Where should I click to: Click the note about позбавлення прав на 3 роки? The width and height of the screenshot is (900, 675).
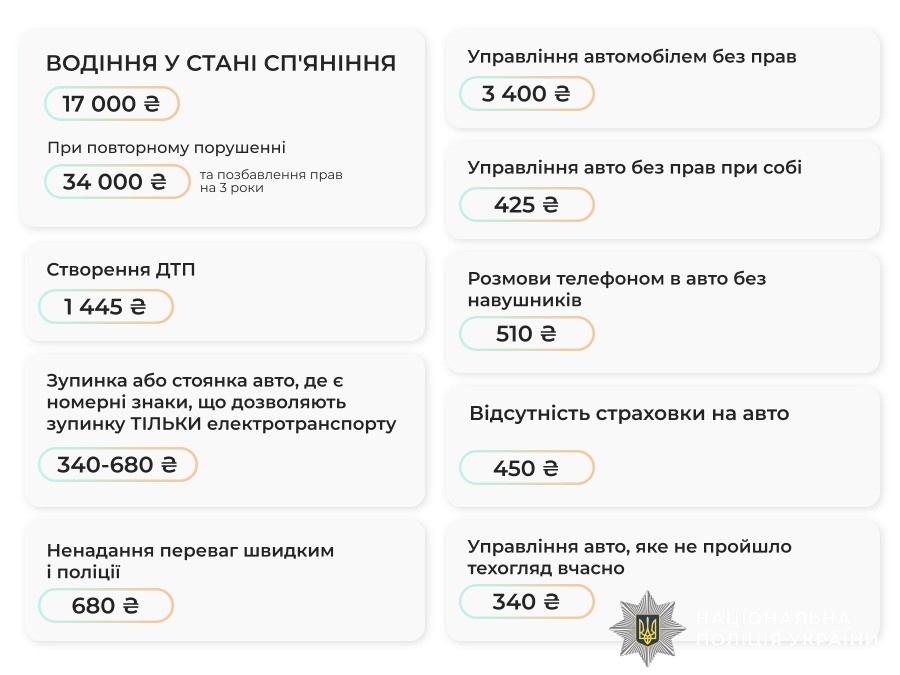click(271, 181)
